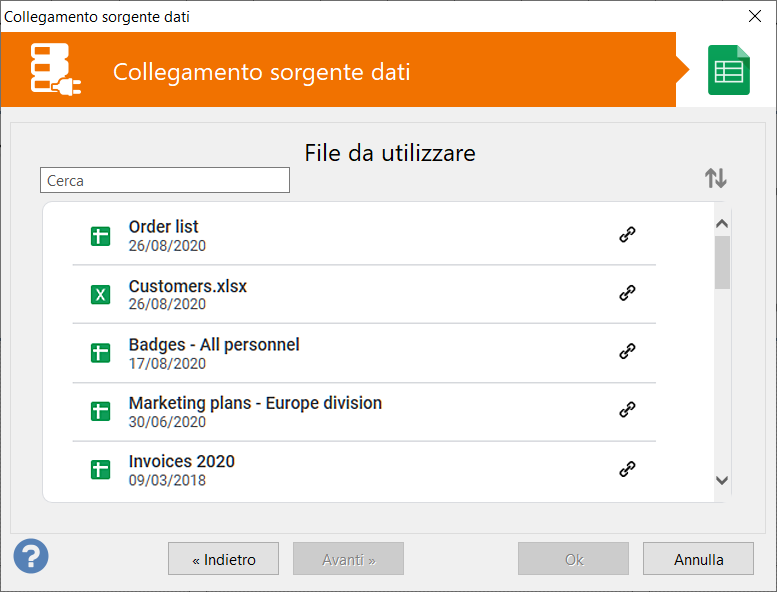Click the link icon for Customers.xlsx
This screenshot has width=777, height=592.
click(x=627, y=293)
